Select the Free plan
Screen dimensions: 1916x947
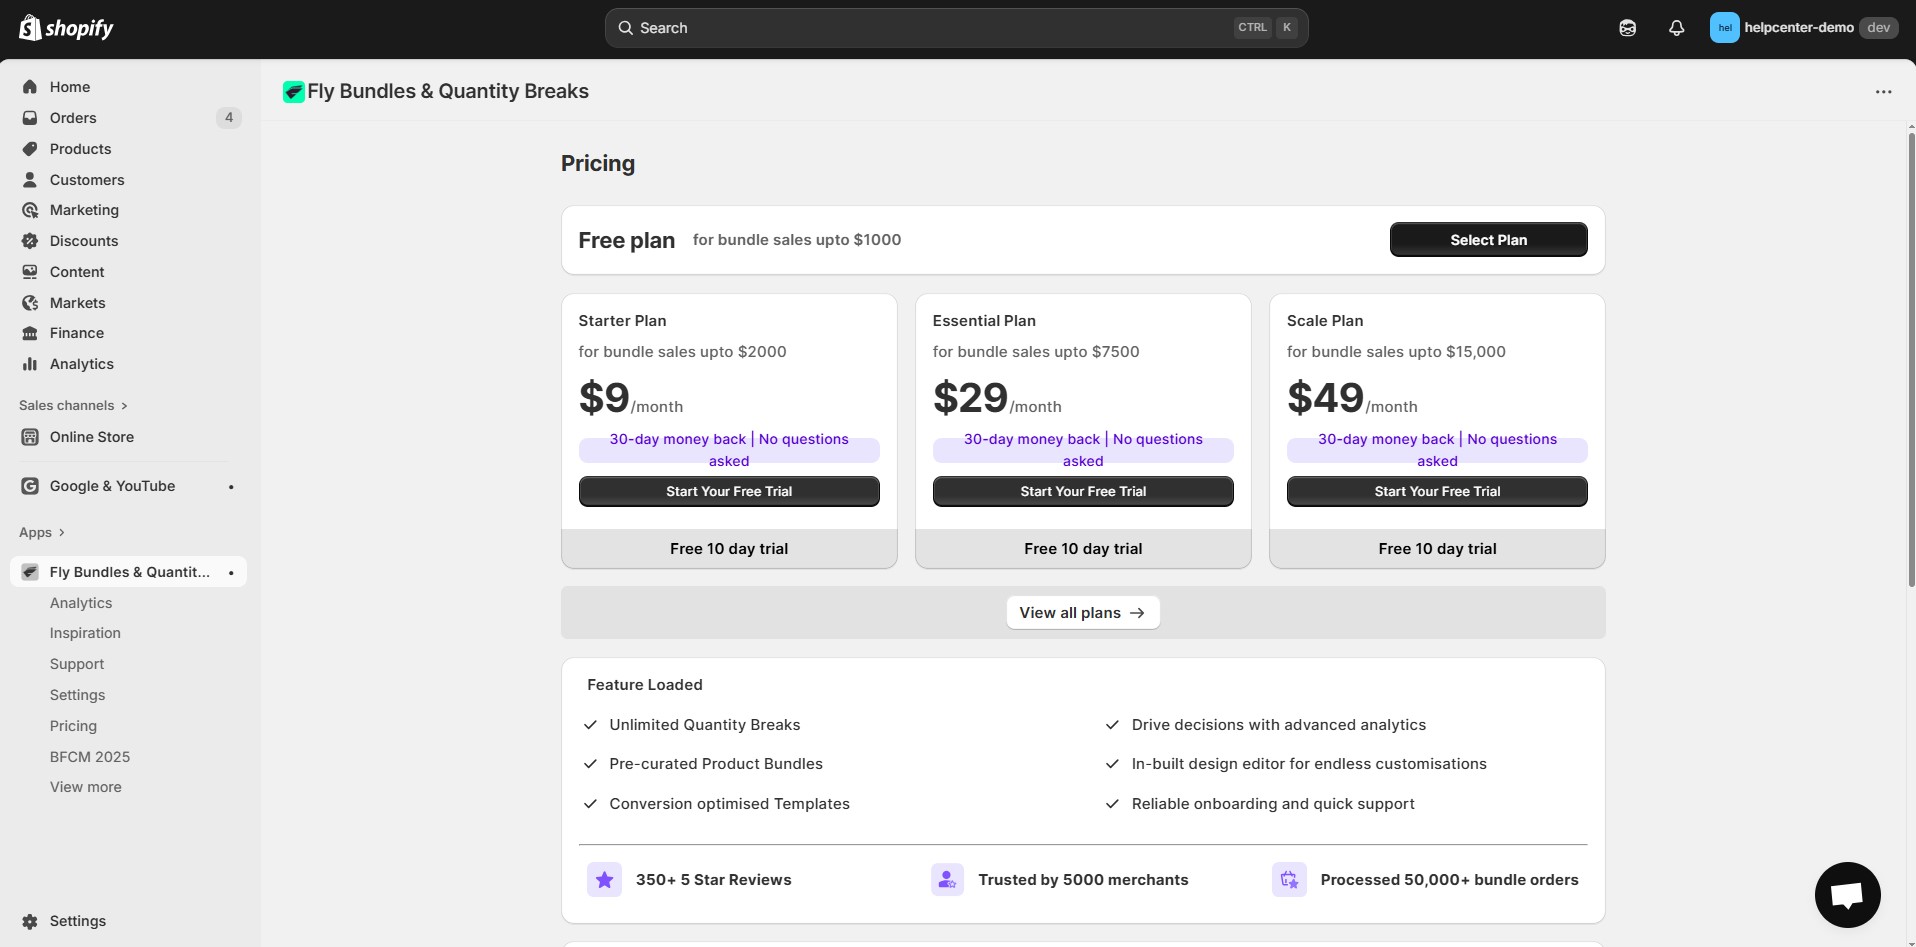tap(1487, 240)
